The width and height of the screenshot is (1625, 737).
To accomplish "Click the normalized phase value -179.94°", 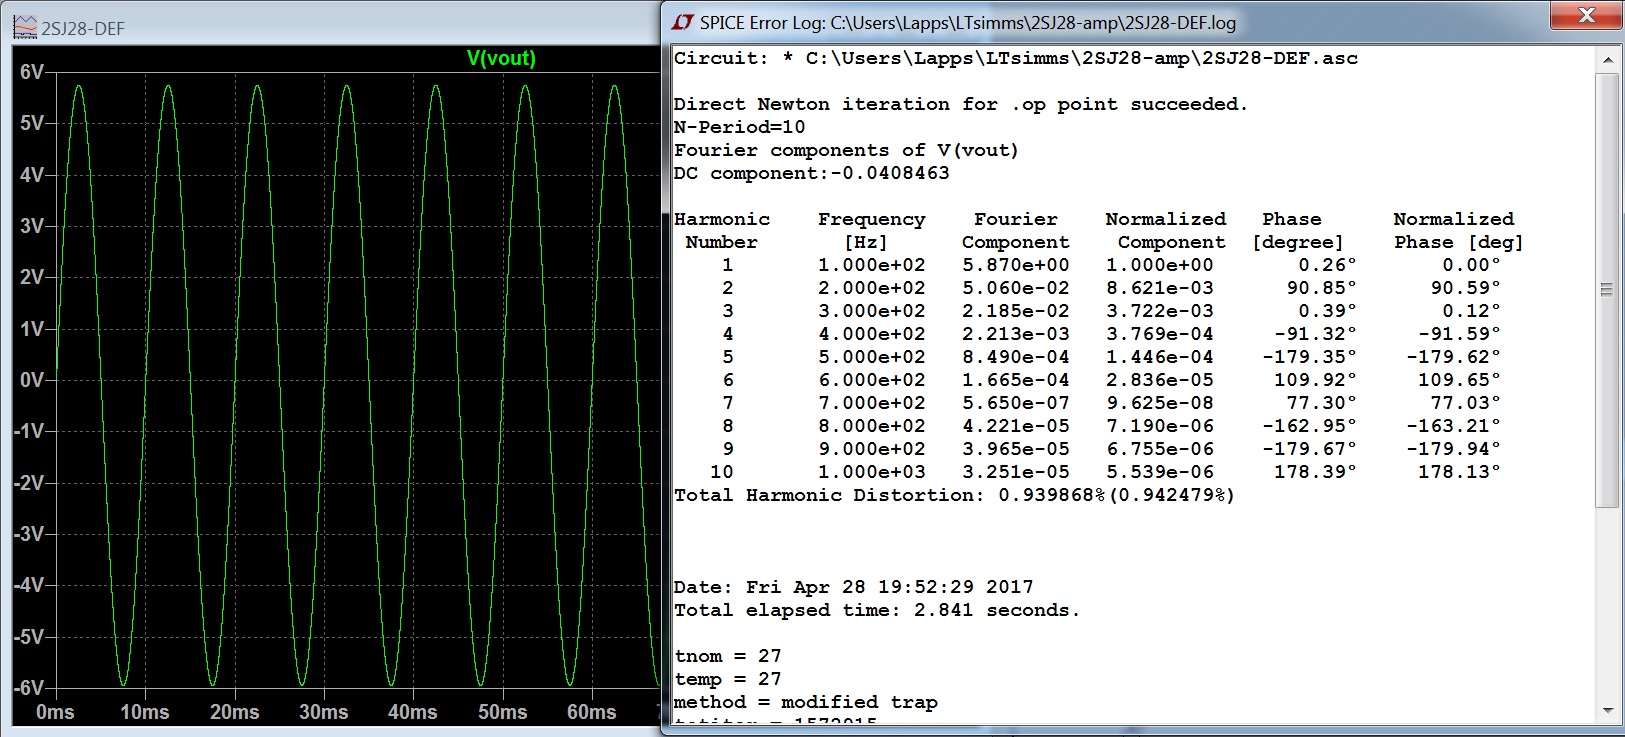I will (1453, 449).
